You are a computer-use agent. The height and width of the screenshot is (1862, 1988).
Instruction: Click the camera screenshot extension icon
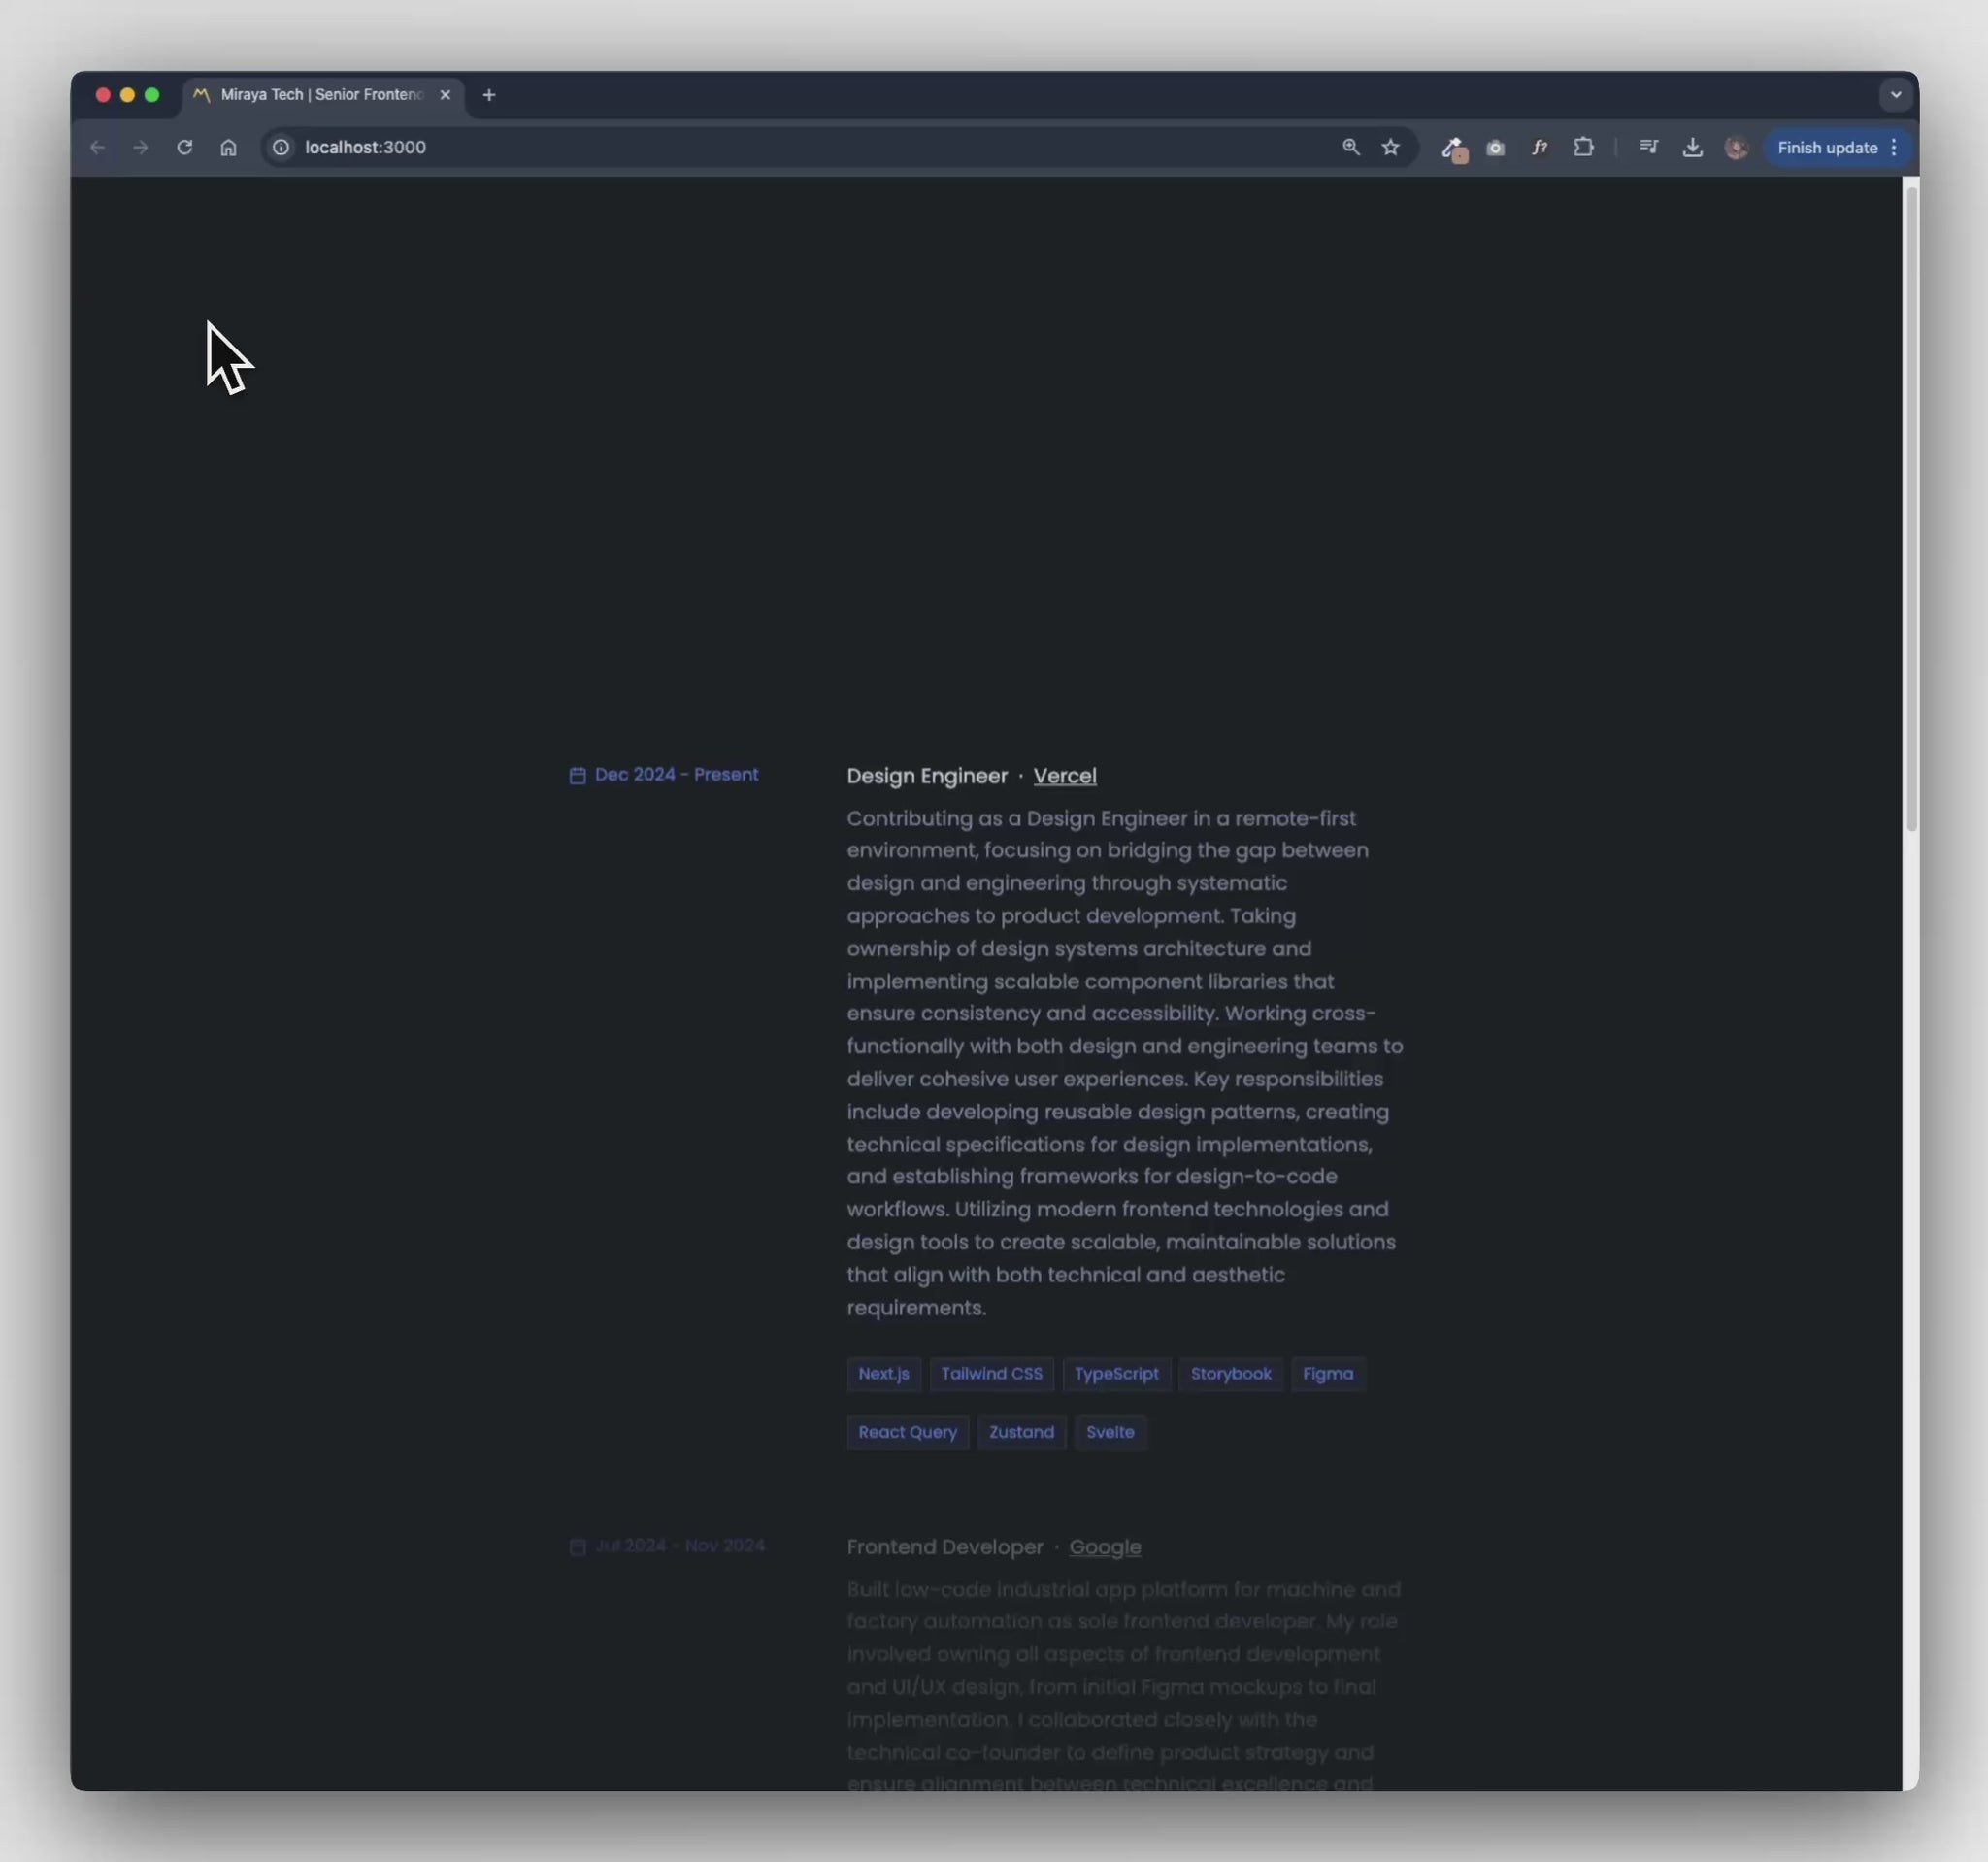[1495, 147]
